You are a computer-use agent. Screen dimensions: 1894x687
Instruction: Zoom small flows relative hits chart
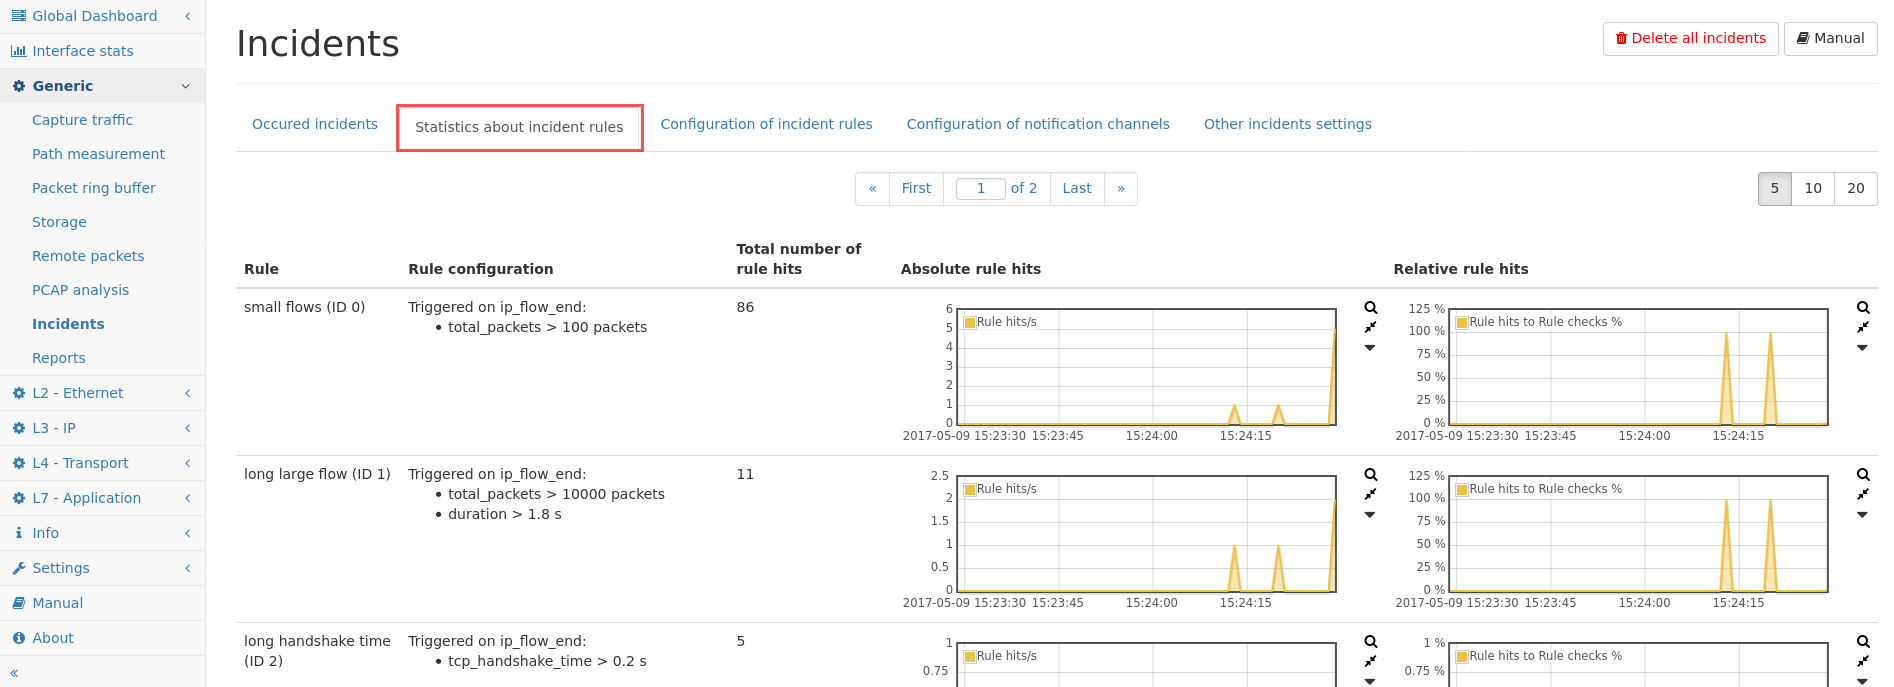1863,308
